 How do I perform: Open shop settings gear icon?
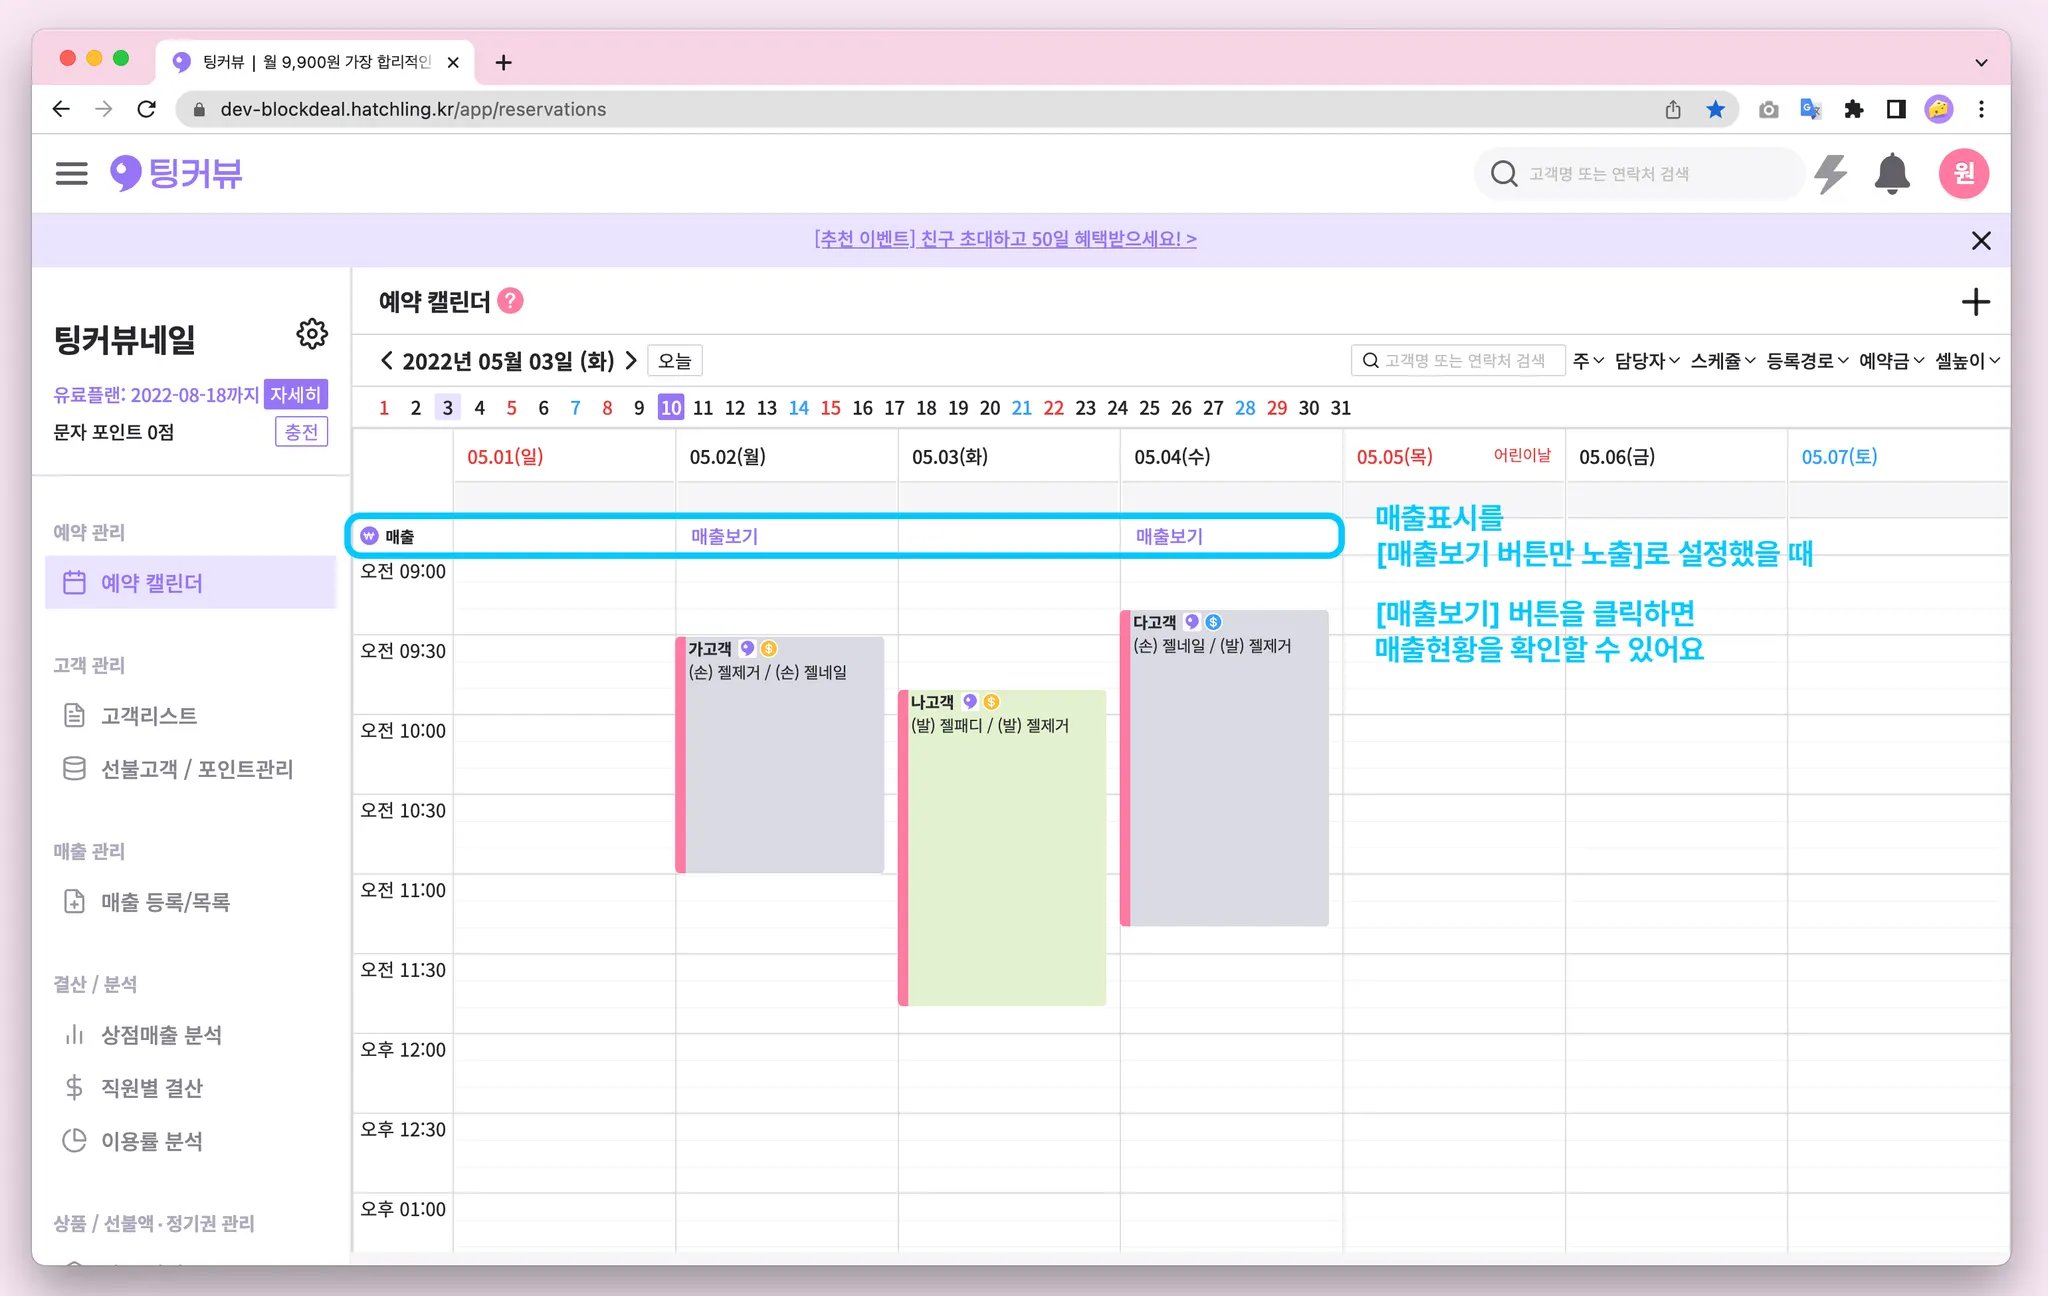(x=312, y=334)
